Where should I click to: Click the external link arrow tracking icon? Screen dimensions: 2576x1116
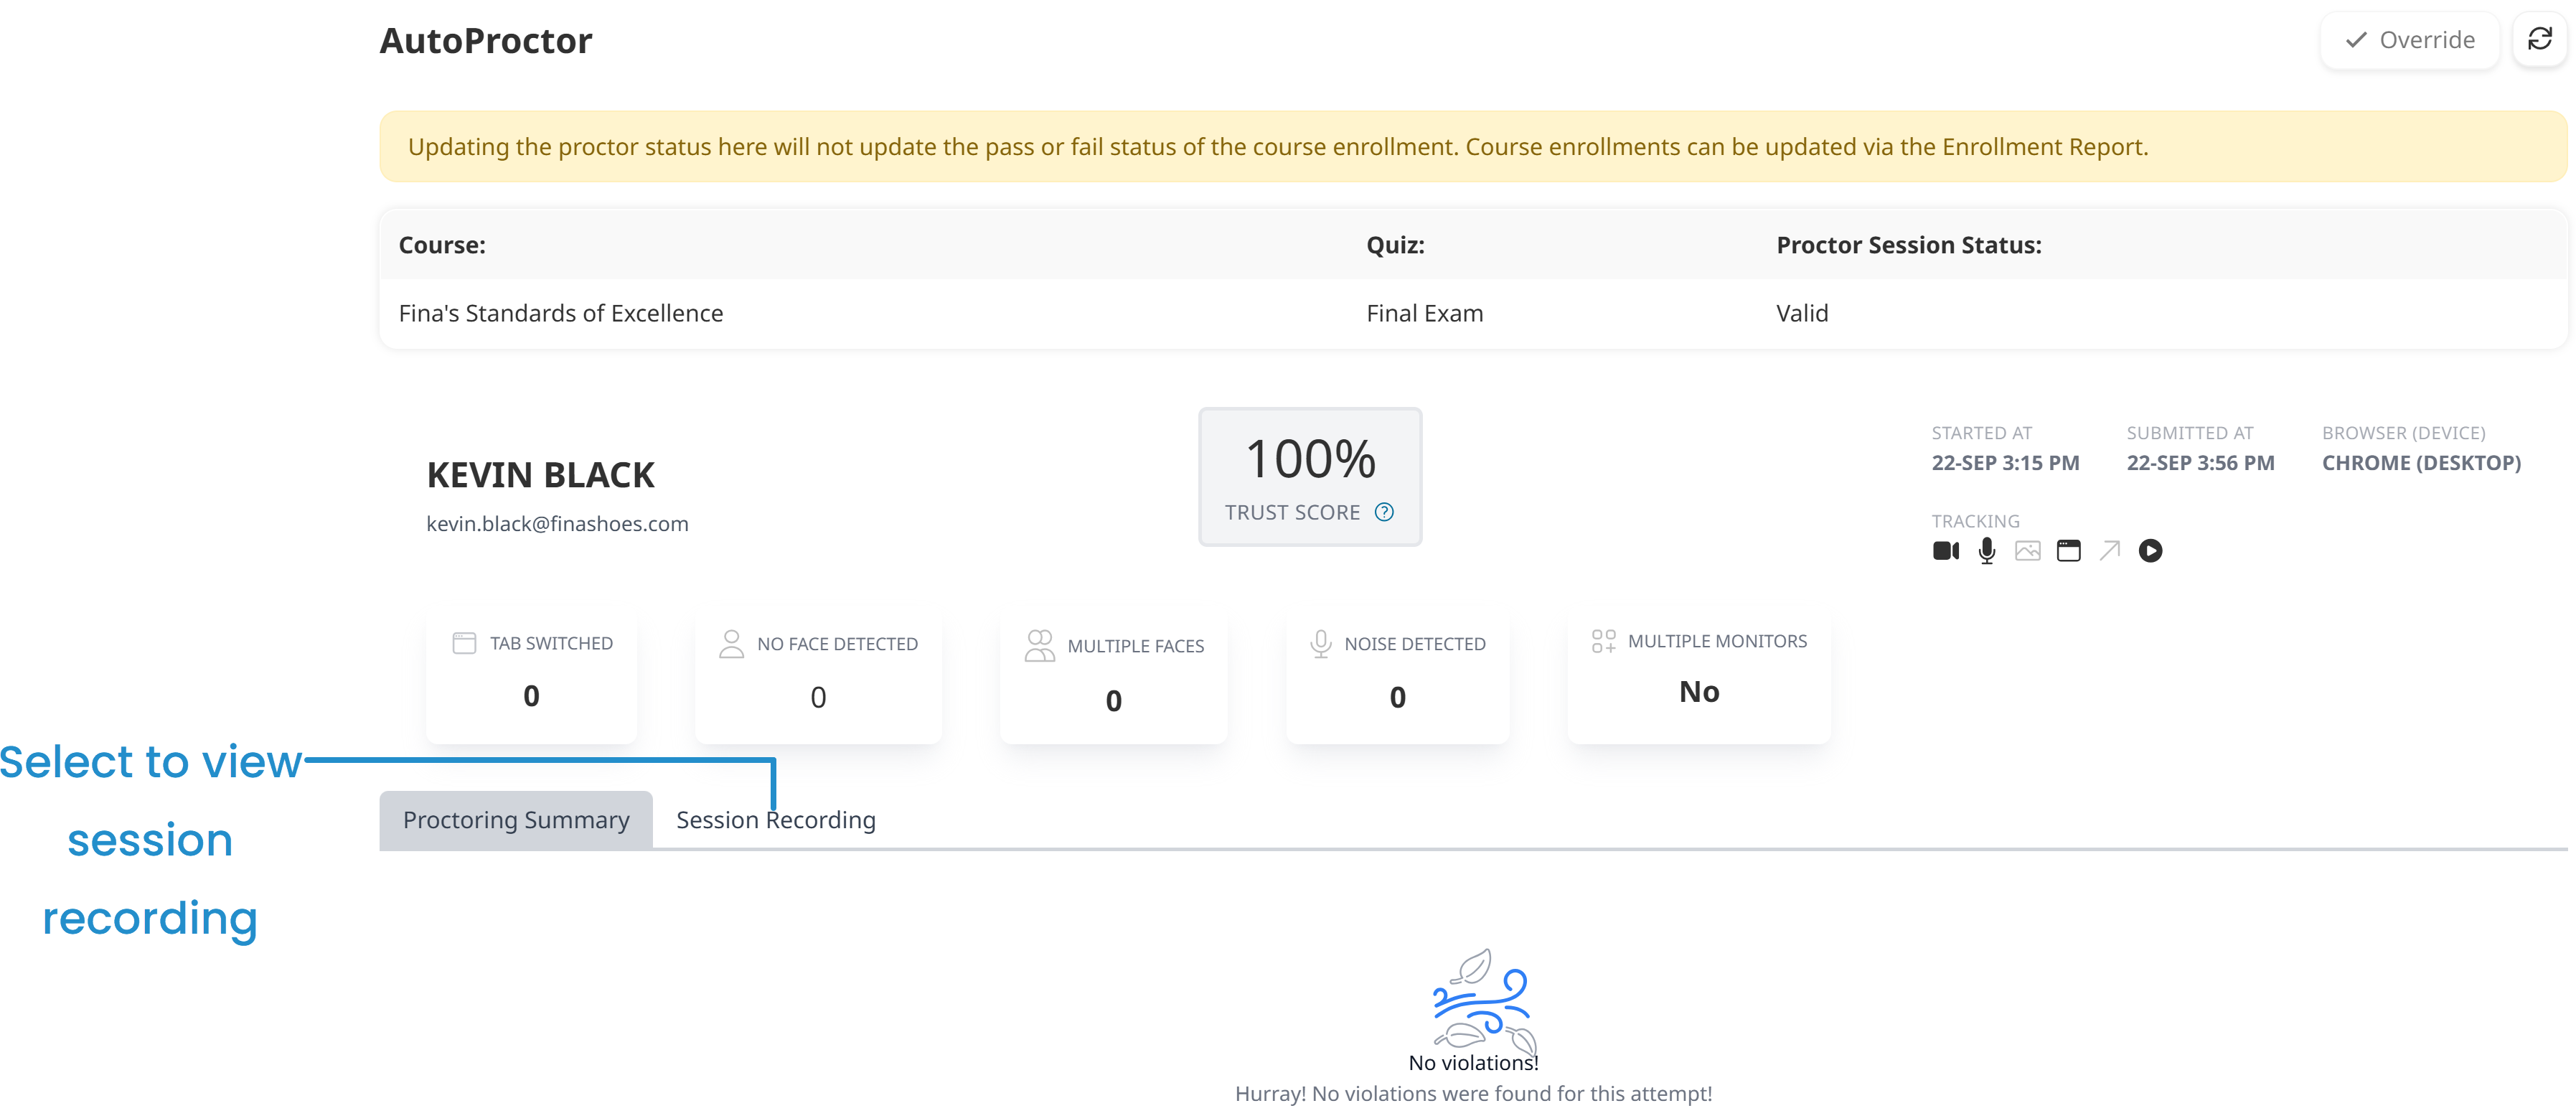click(x=2110, y=550)
